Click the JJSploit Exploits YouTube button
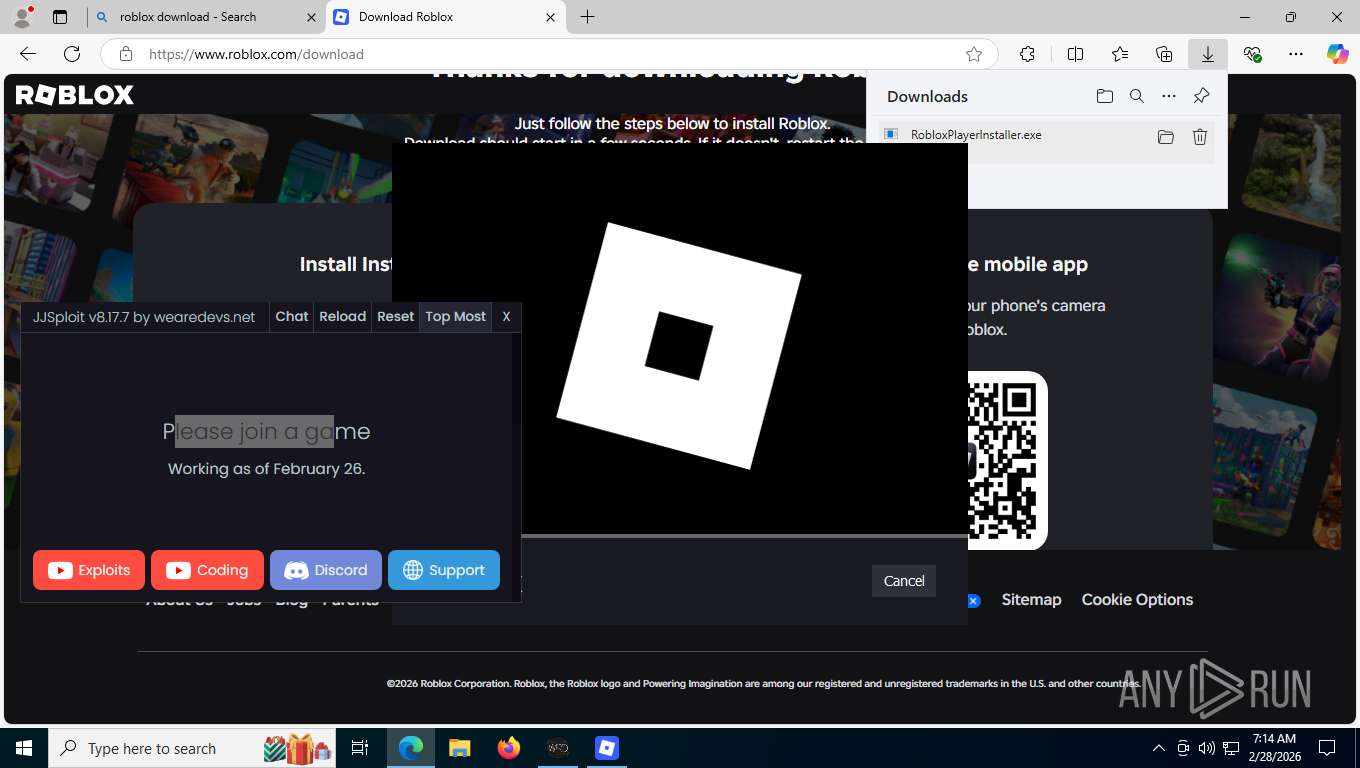1360x768 pixels. click(89, 570)
